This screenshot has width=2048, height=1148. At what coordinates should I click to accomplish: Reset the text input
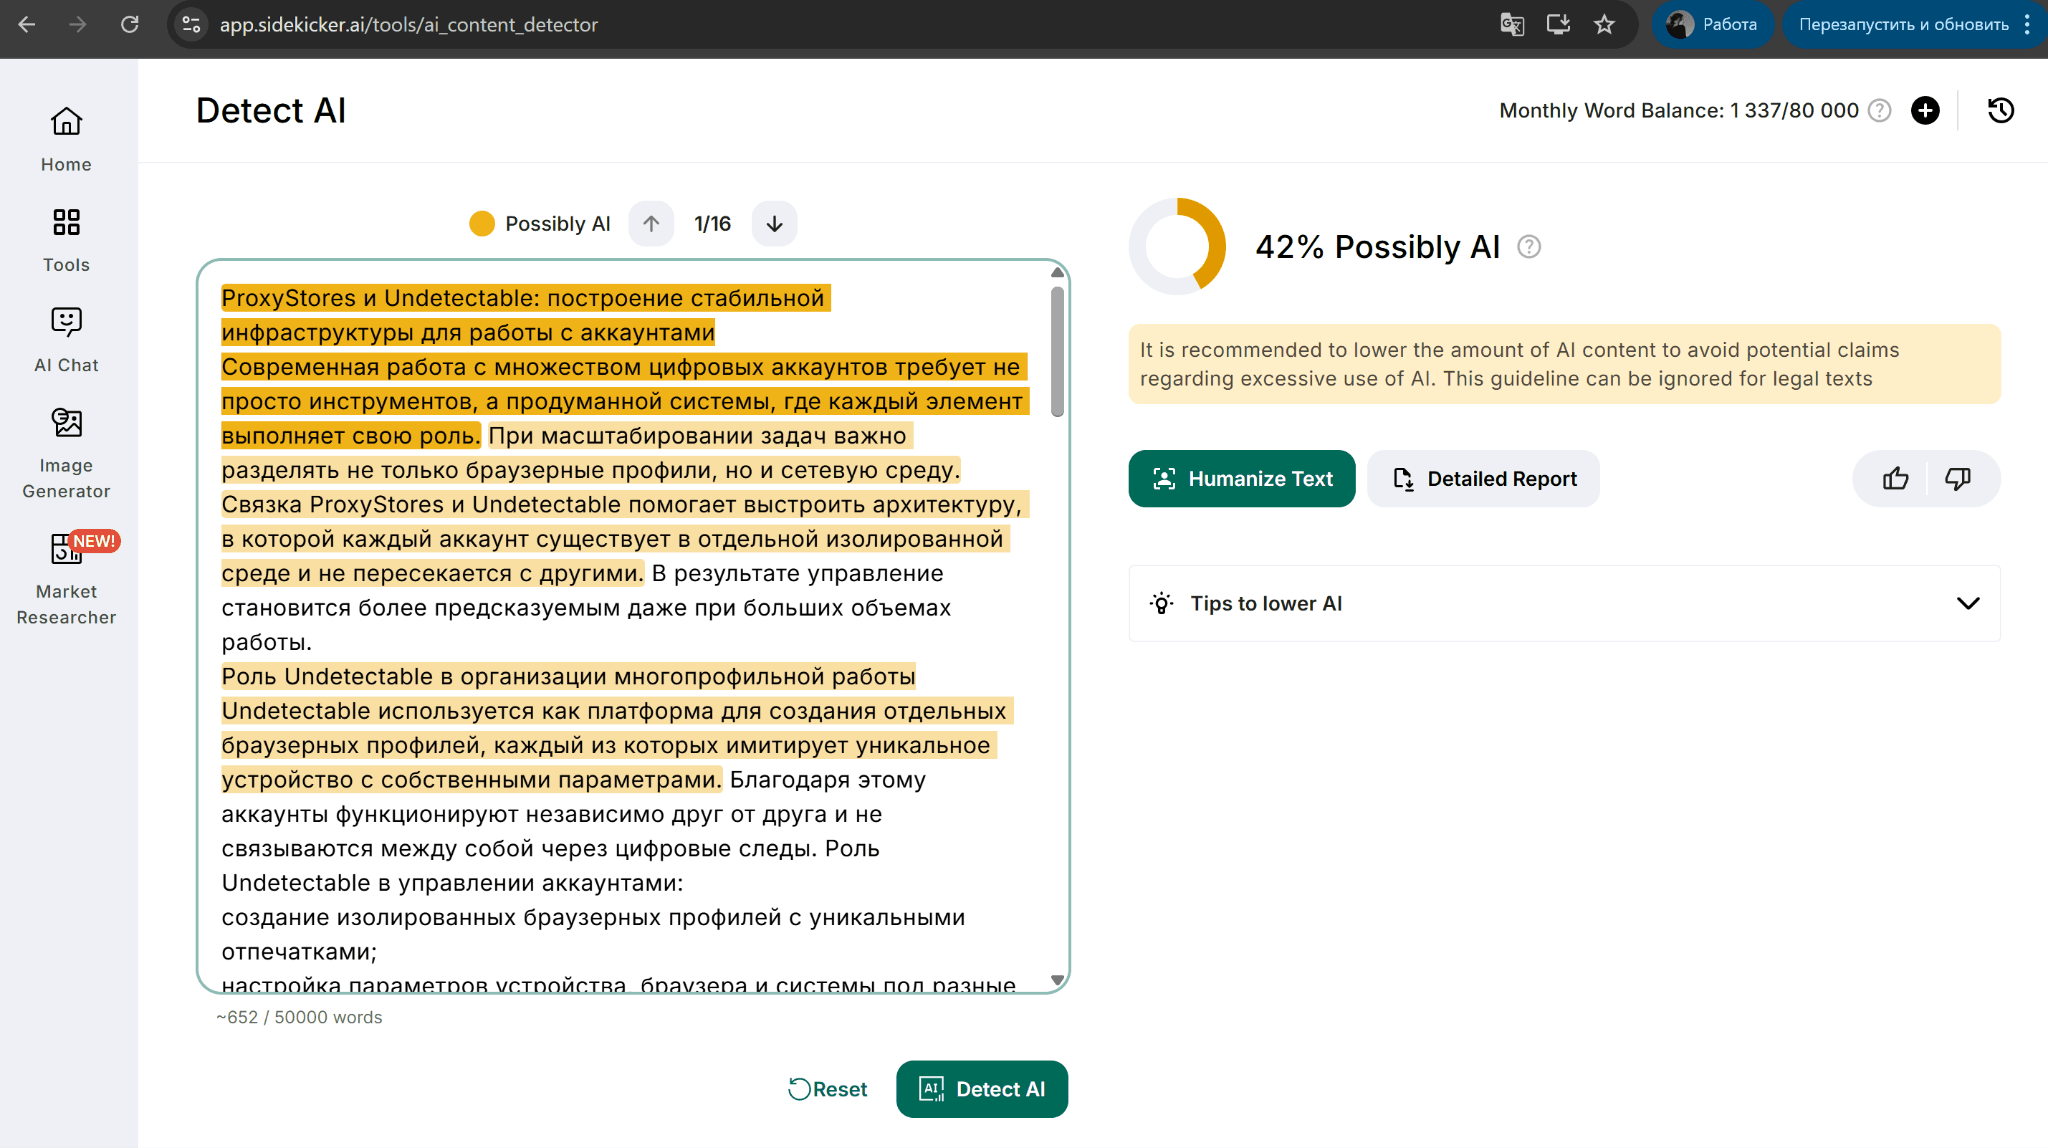828,1089
